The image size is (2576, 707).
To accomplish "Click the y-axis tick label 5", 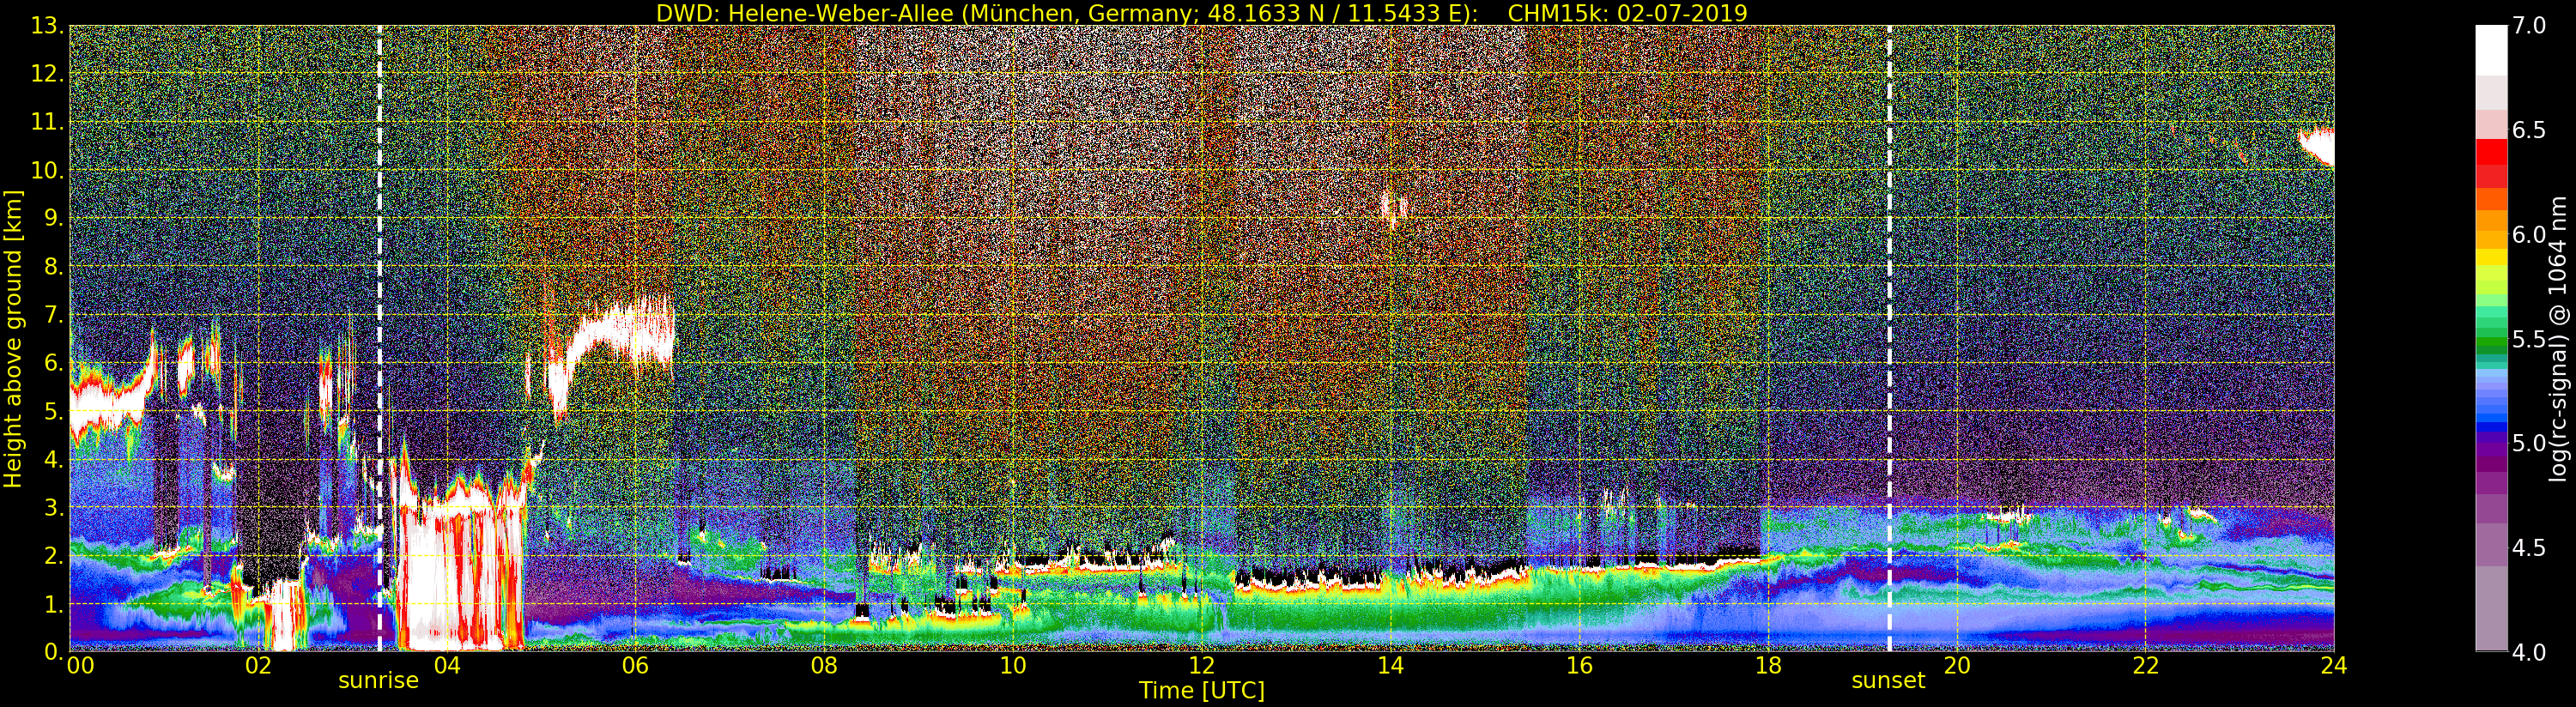I will tap(53, 411).
